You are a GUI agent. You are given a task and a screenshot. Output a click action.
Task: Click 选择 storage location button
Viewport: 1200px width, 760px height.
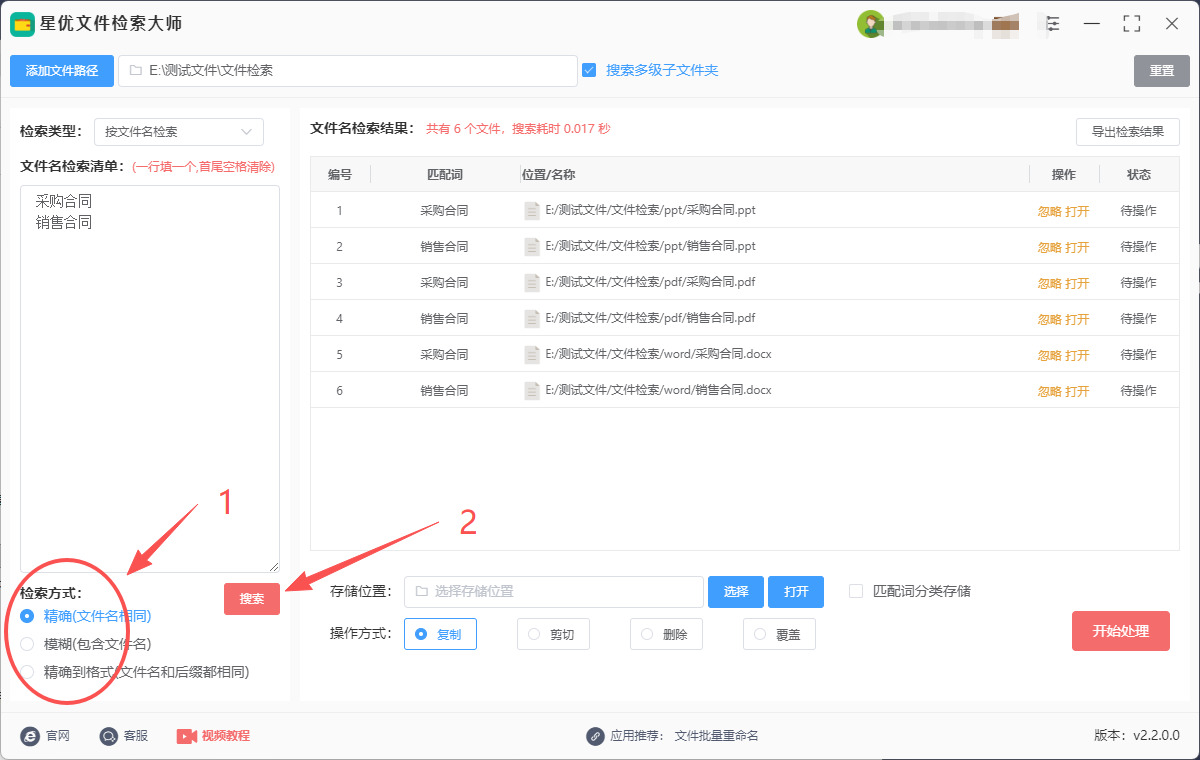click(736, 592)
